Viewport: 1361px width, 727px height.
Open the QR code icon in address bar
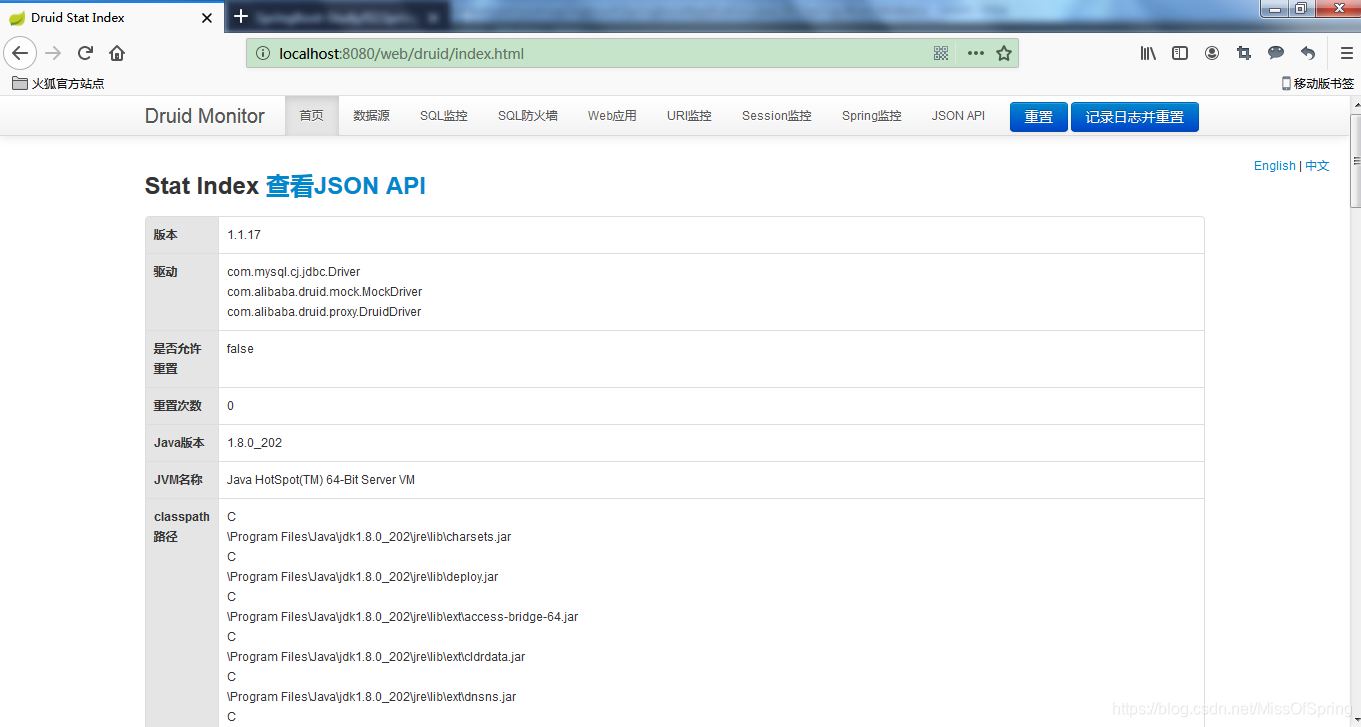click(941, 53)
